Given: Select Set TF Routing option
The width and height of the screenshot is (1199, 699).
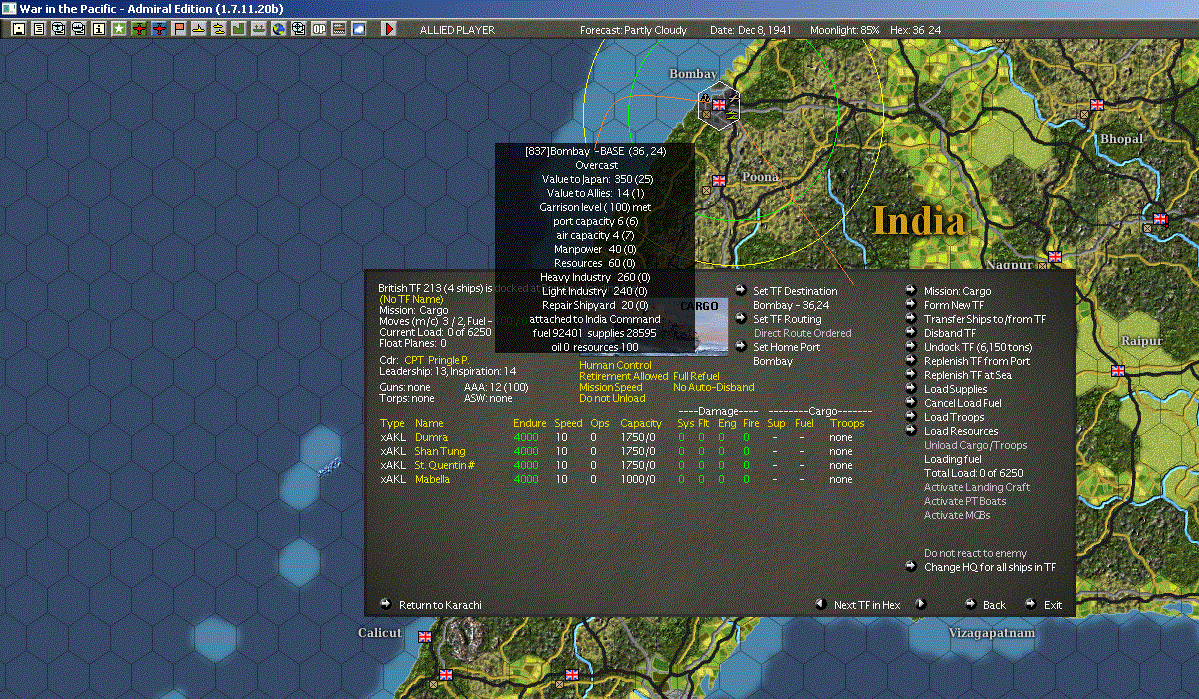Looking at the screenshot, I should [787, 319].
